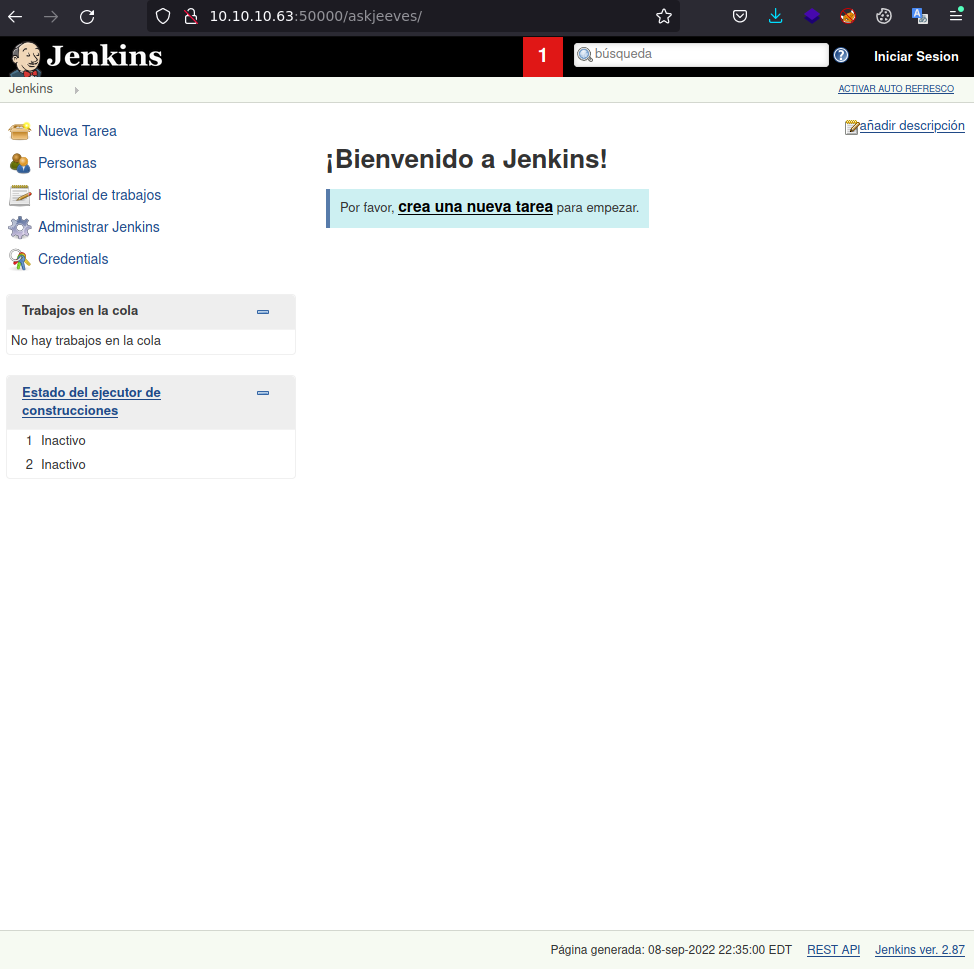Open Nueva Tarea from the sidebar
The height and width of the screenshot is (969, 974).
click(77, 131)
